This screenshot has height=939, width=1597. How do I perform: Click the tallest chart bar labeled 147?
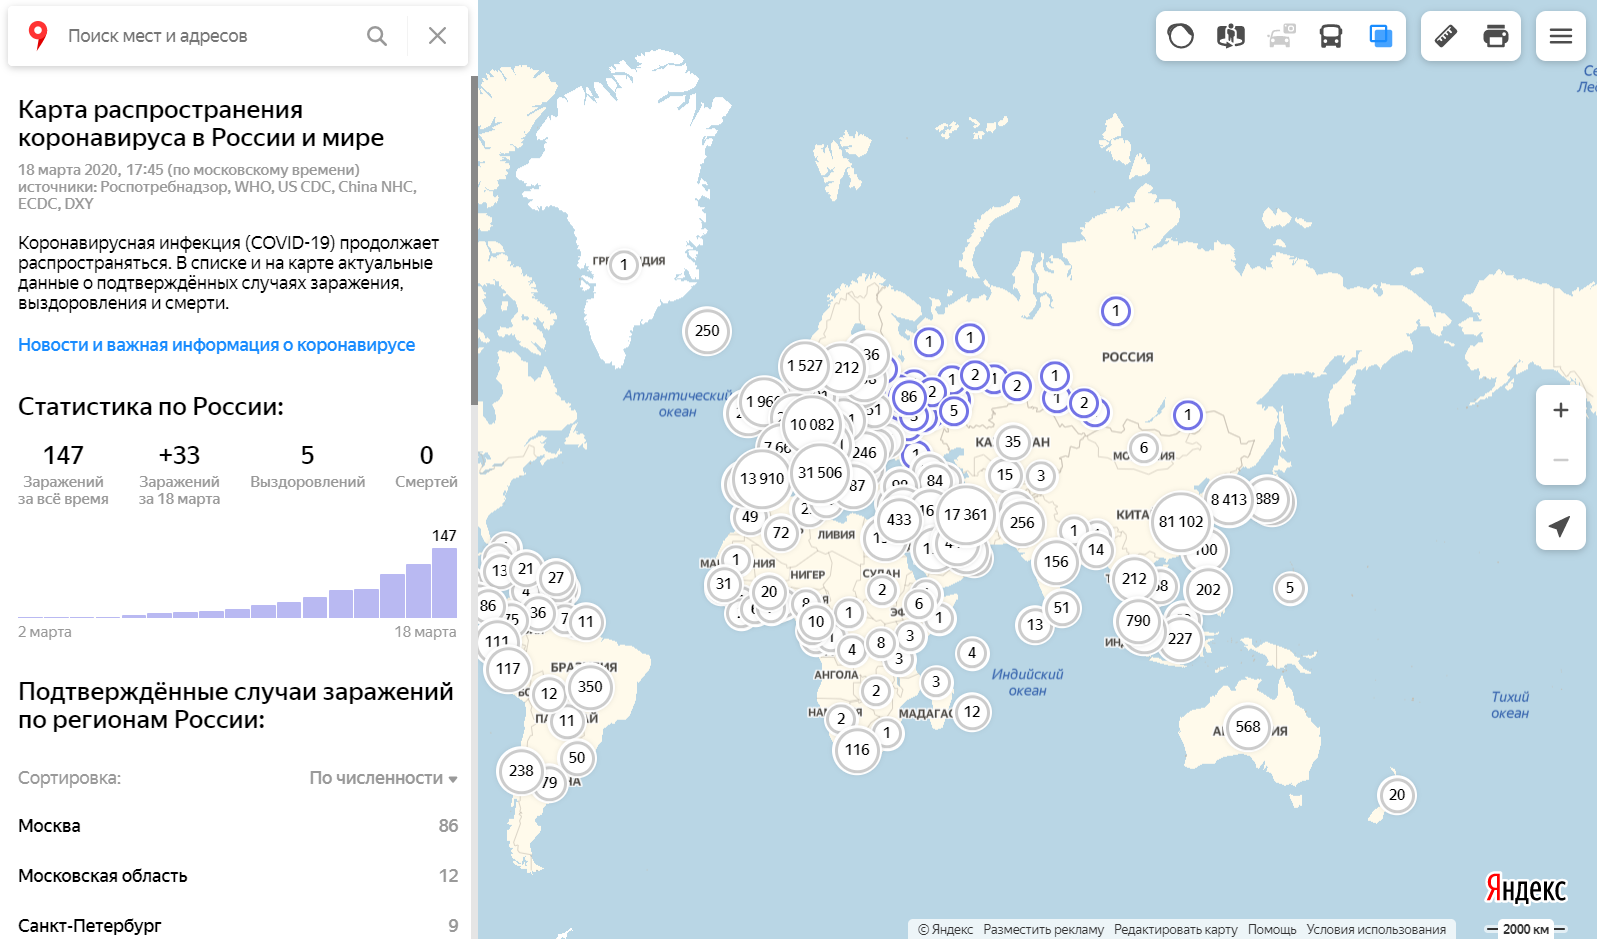coord(444,582)
